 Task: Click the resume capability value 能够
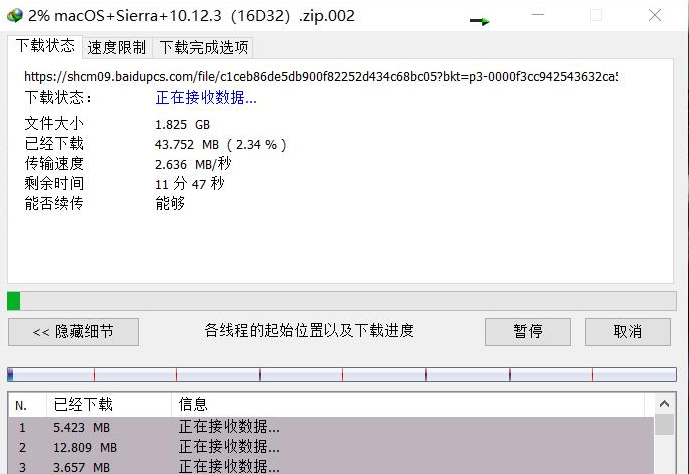tap(170, 203)
